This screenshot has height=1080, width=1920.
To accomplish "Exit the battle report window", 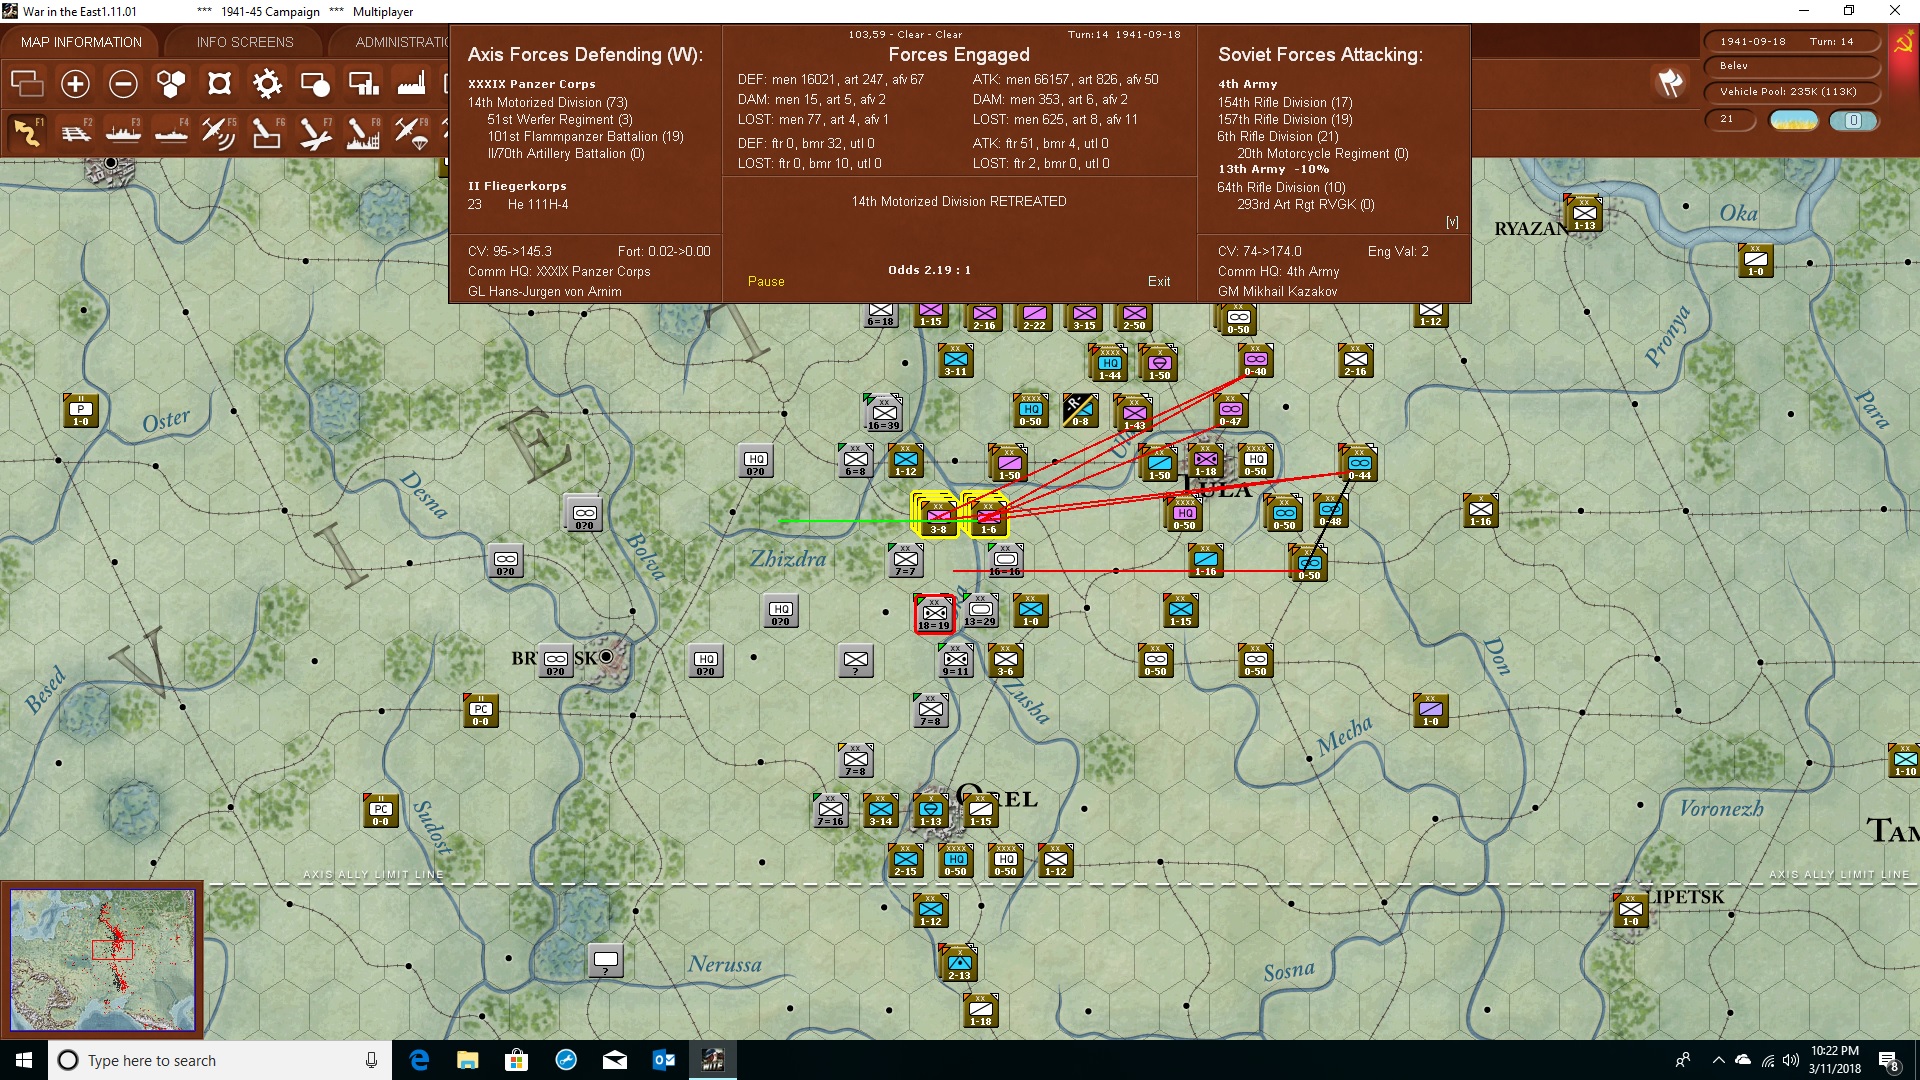I will [x=1159, y=282].
